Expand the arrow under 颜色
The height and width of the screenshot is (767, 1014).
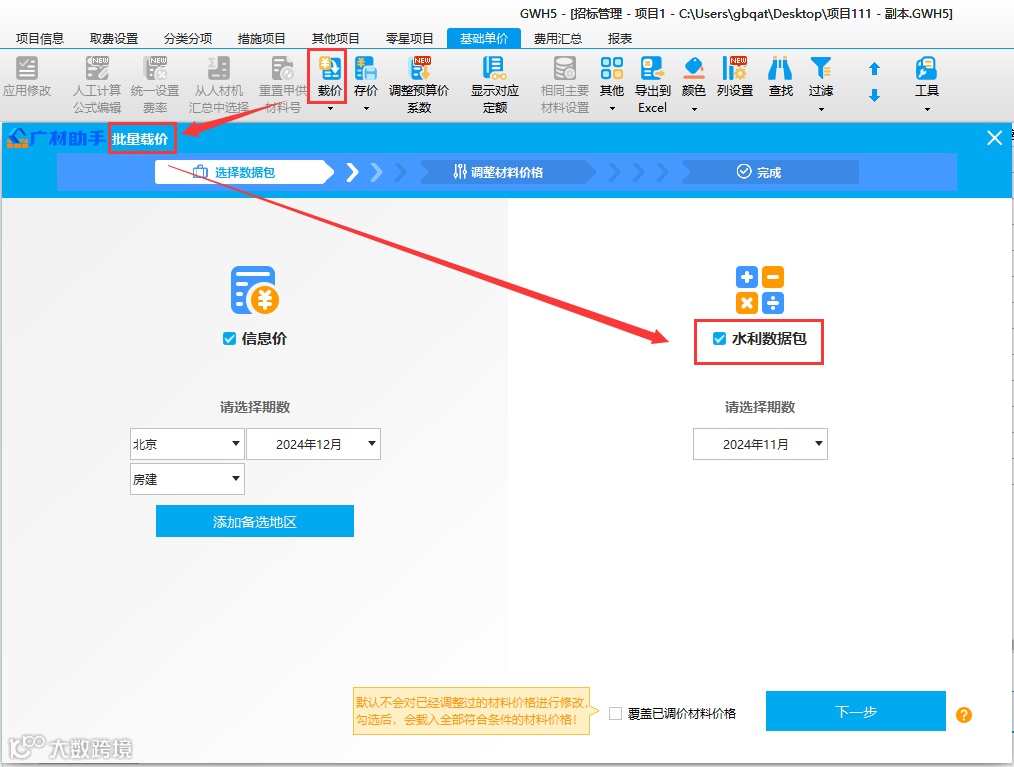pos(694,109)
